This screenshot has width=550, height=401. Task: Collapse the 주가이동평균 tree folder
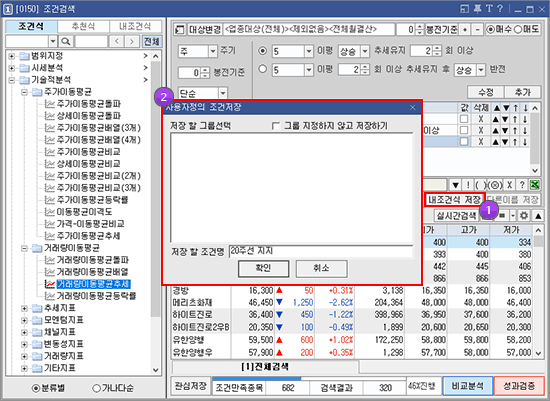[x=24, y=92]
